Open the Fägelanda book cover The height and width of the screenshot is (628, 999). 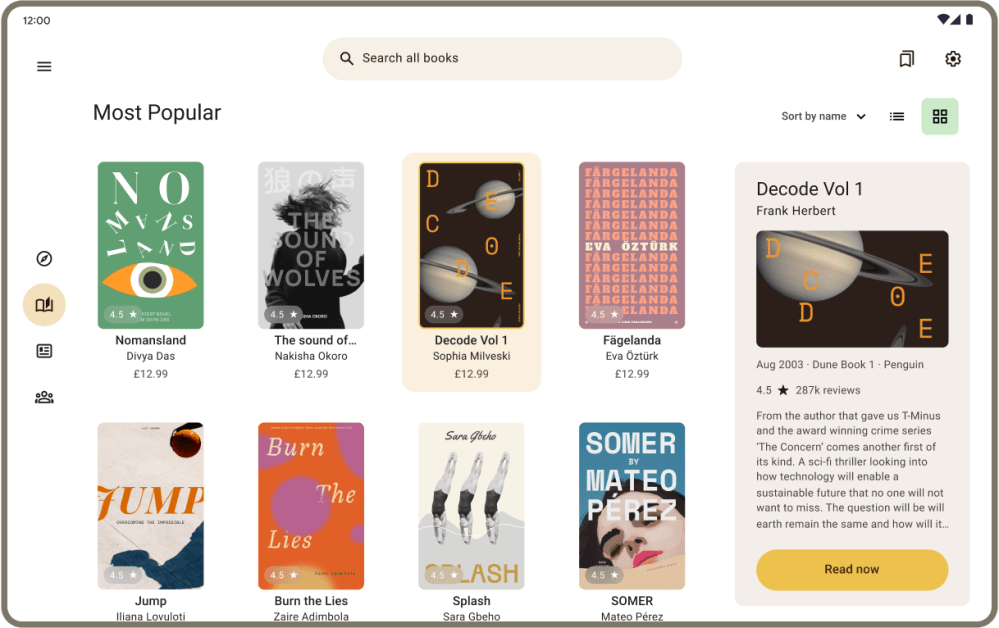coord(631,245)
